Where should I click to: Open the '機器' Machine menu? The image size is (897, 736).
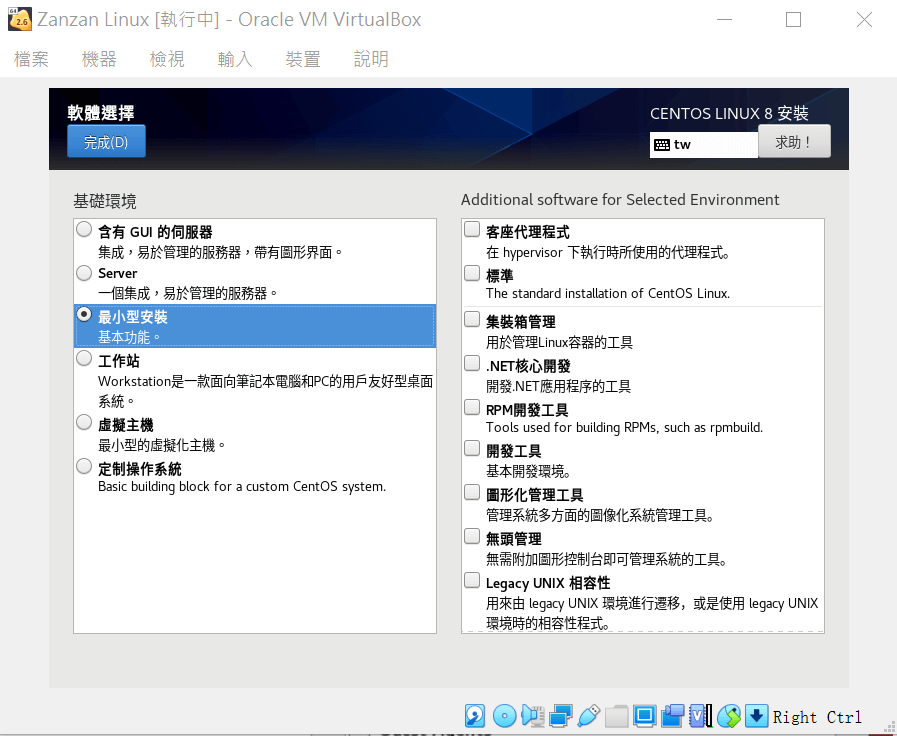99,59
